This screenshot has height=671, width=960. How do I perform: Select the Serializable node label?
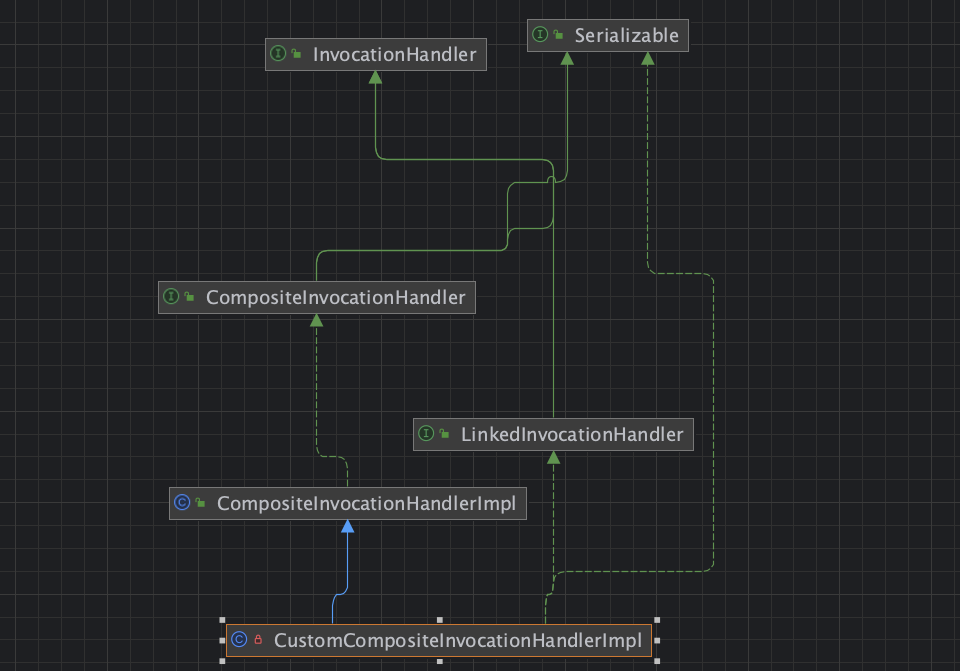(626, 35)
